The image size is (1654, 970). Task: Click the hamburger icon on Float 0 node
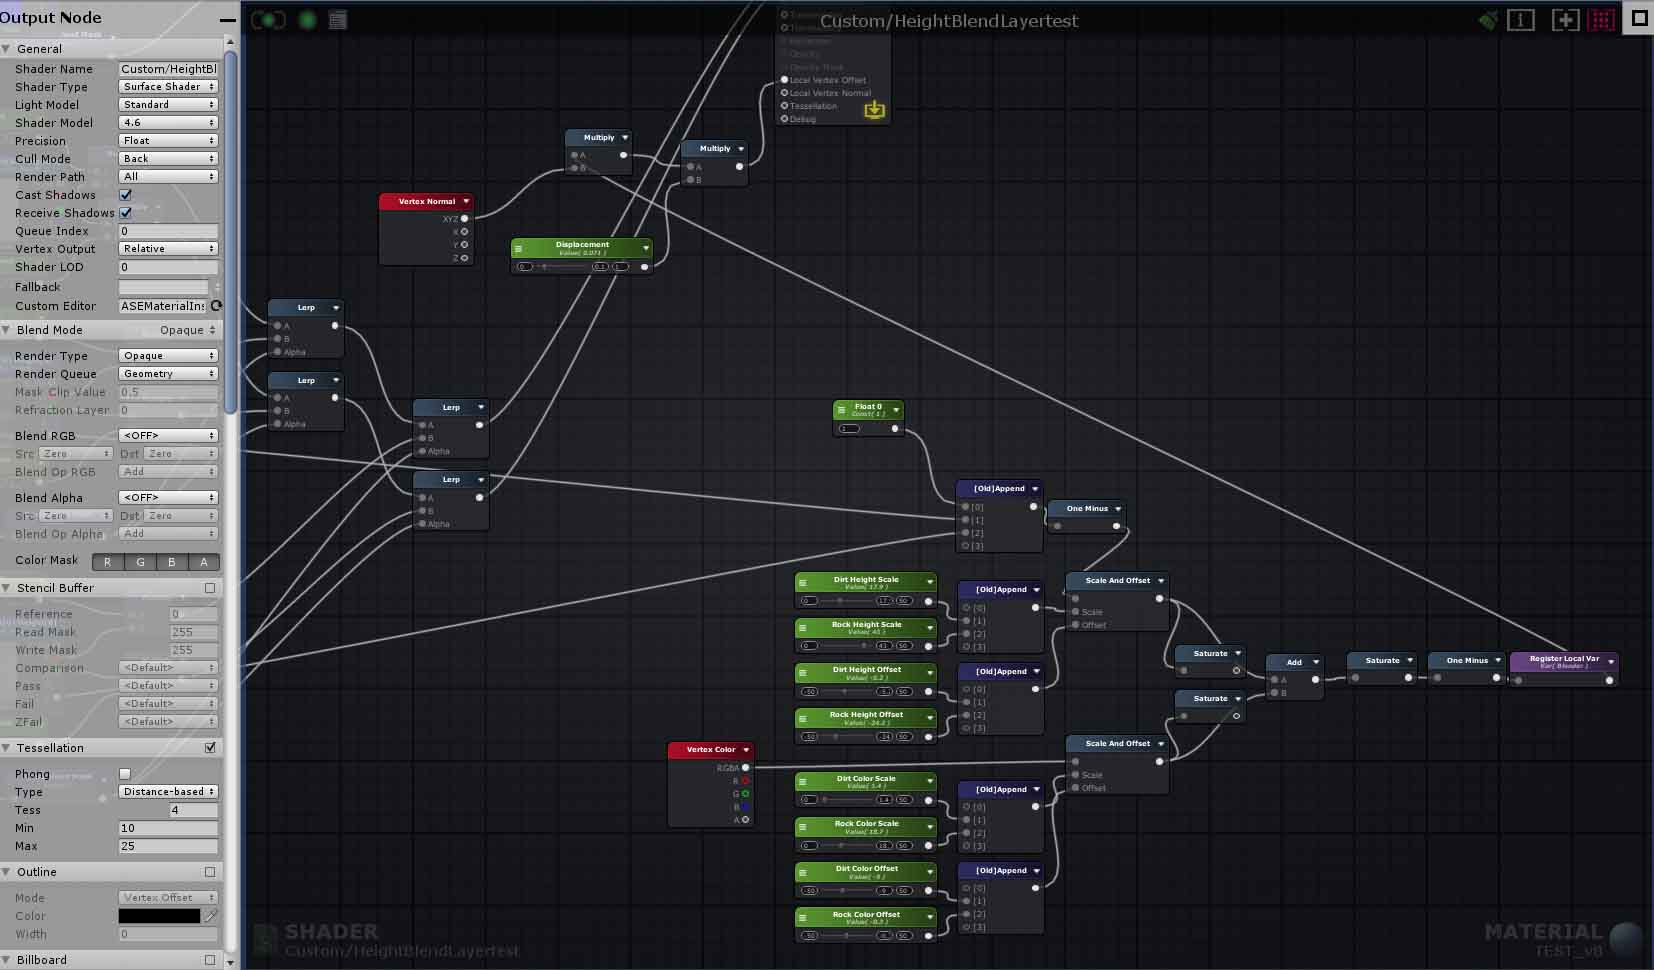coord(841,410)
